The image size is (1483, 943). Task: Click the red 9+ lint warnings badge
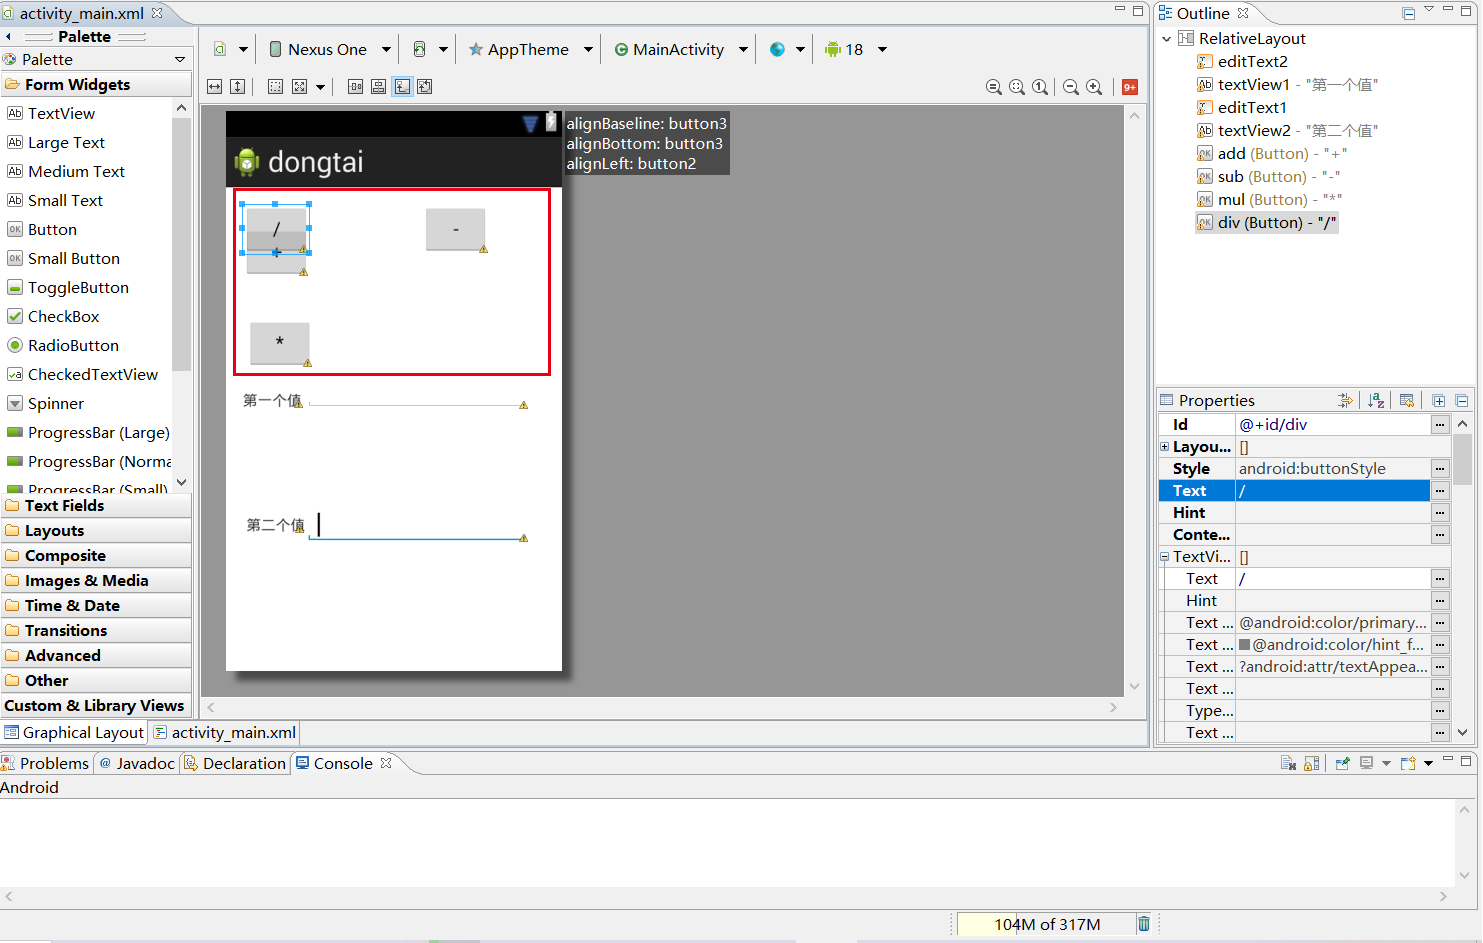point(1130,87)
